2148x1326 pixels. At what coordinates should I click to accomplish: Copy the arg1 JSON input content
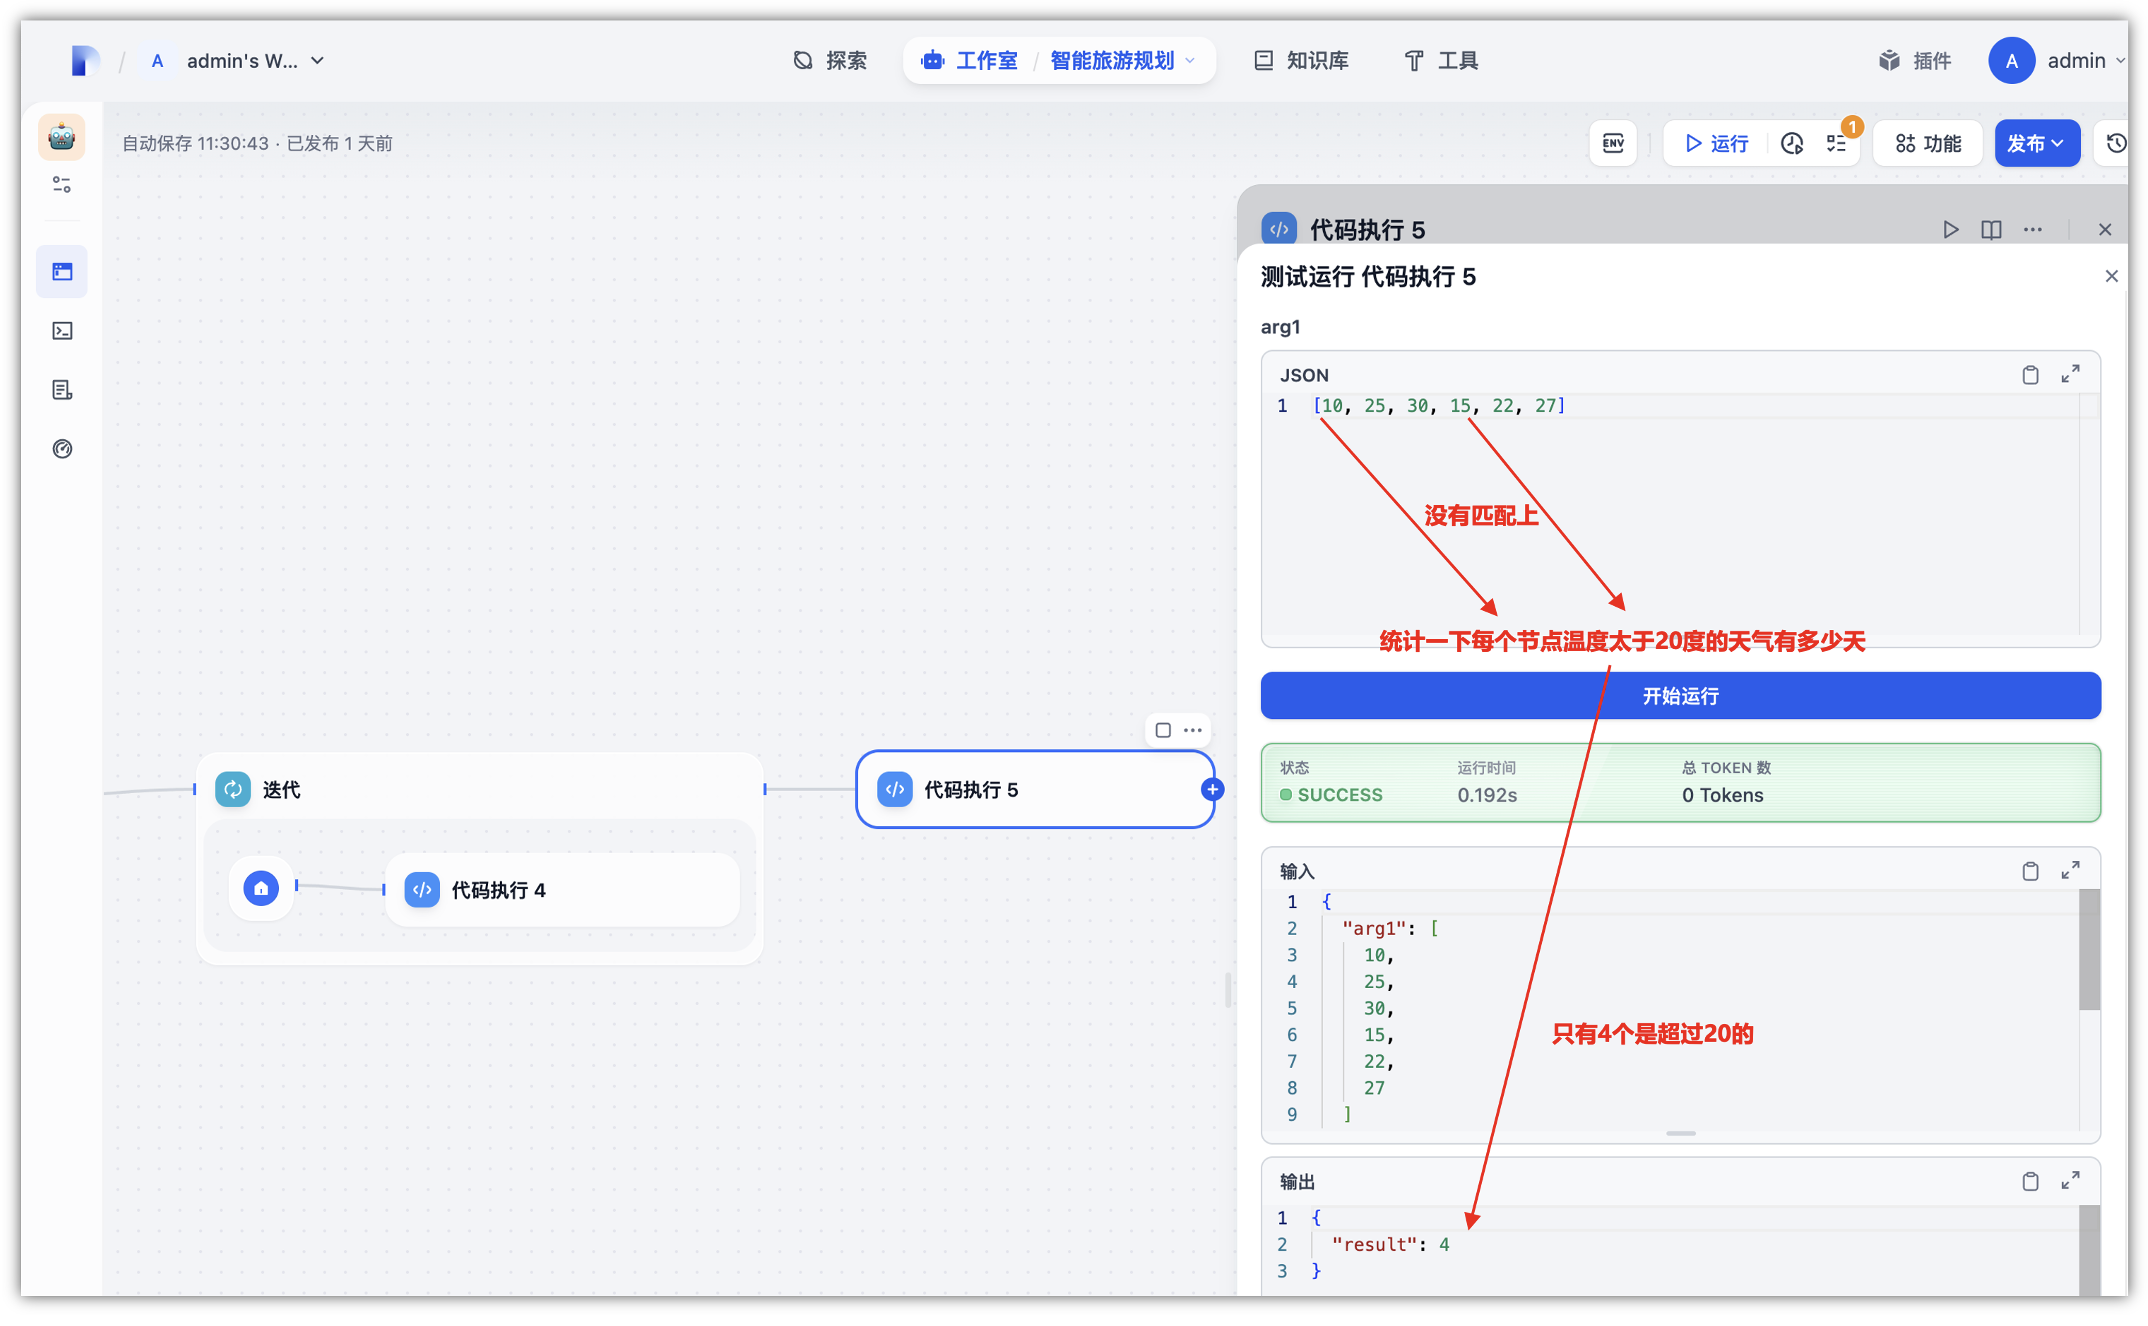[x=2030, y=375]
